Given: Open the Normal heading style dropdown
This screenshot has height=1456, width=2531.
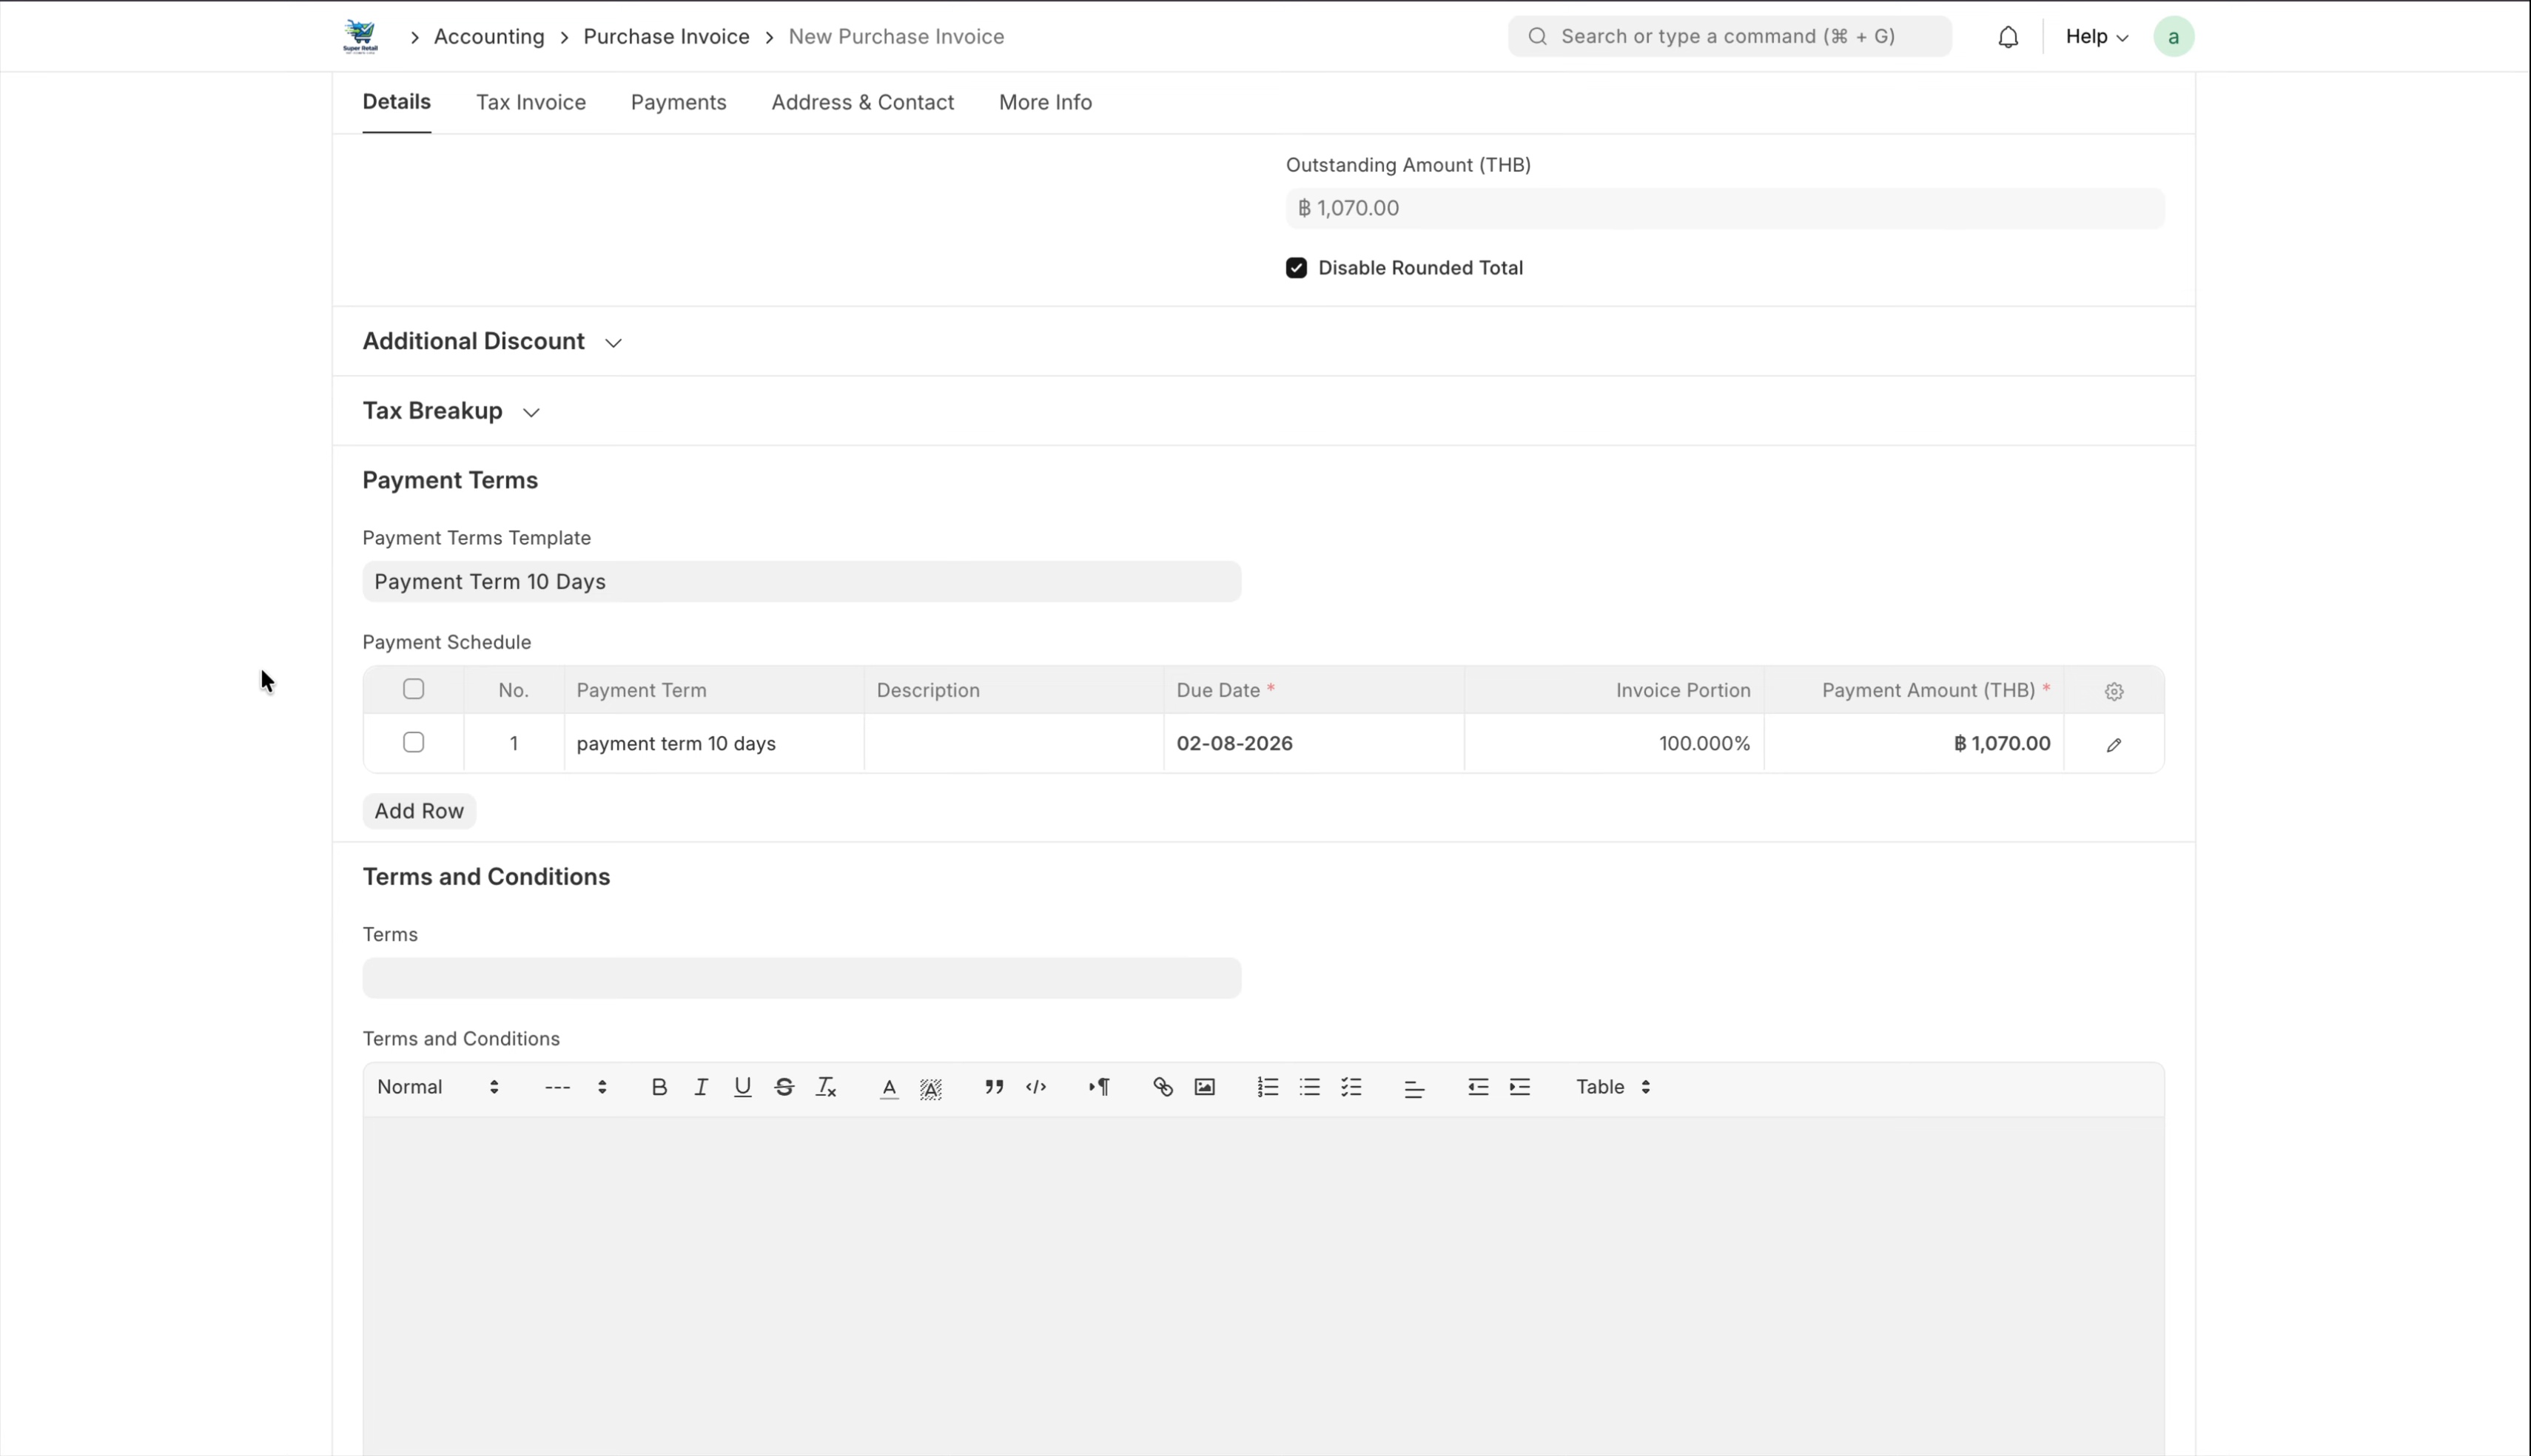Looking at the screenshot, I should (438, 1087).
